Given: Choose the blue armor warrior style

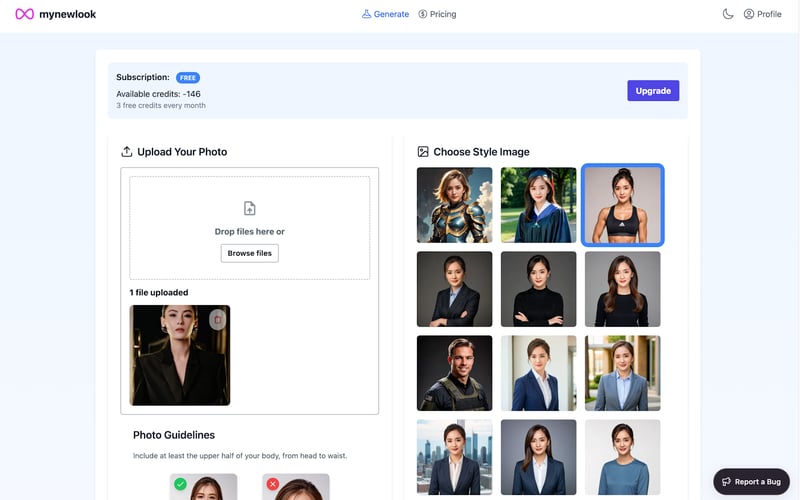Looking at the screenshot, I should coord(455,205).
